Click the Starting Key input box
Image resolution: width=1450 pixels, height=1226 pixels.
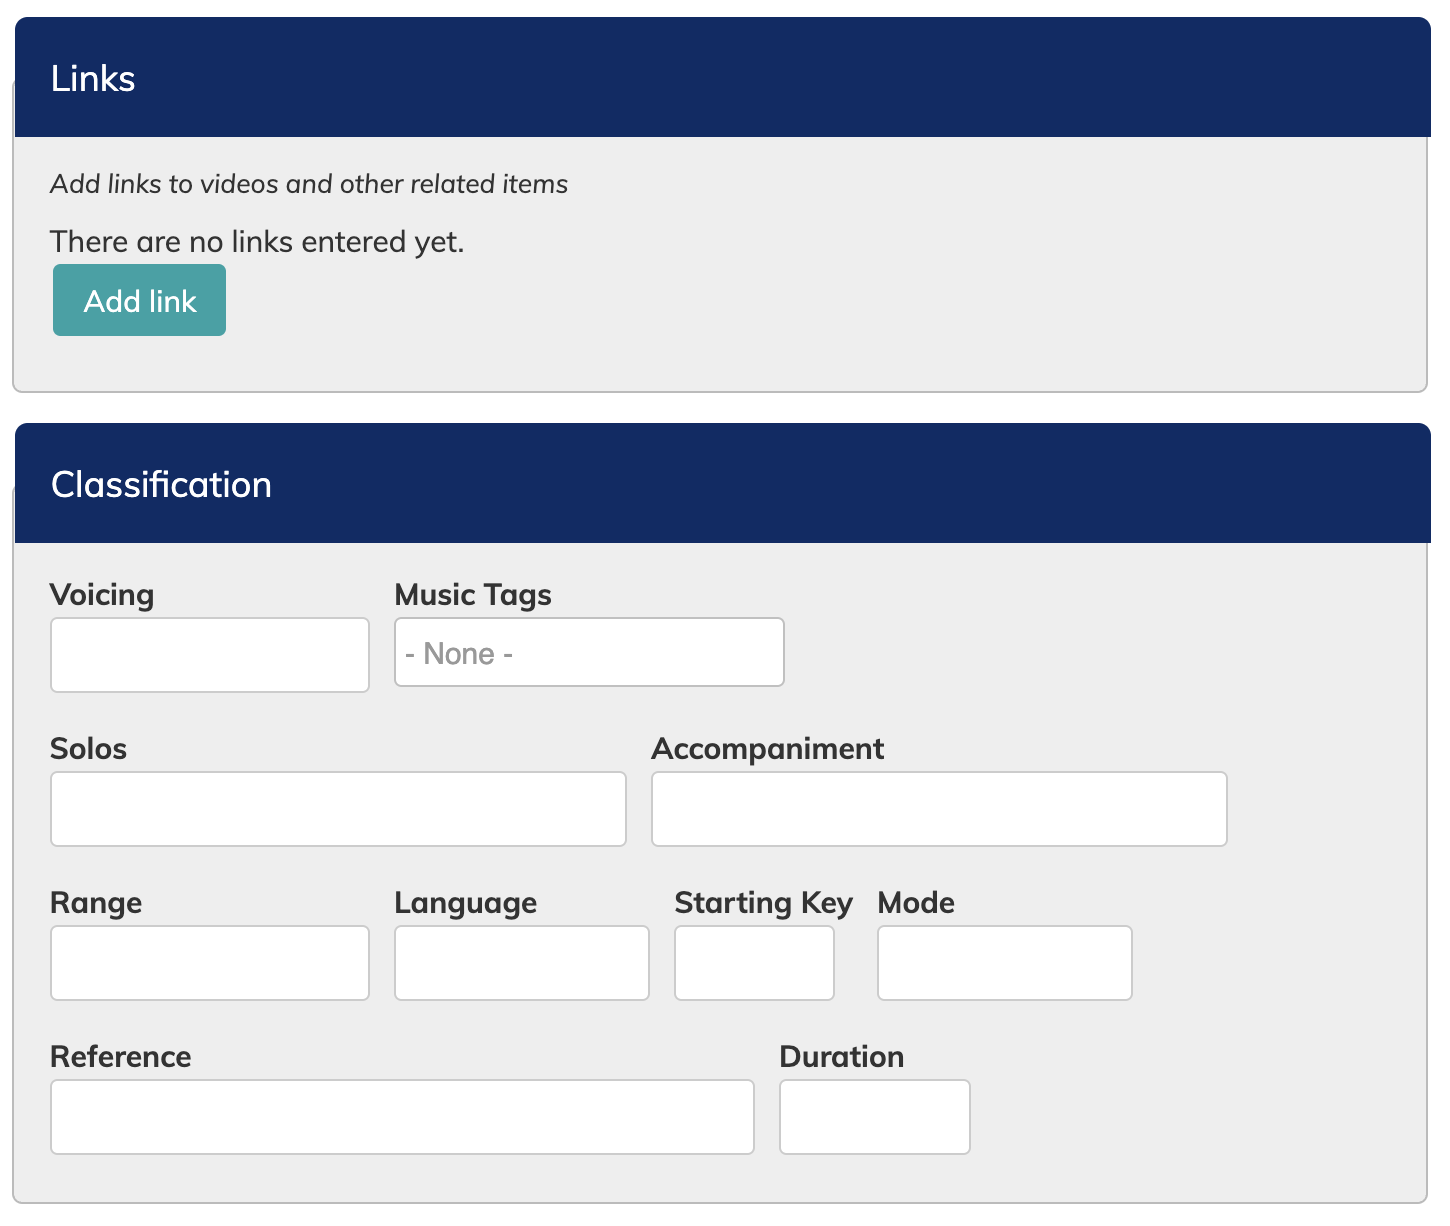point(754,963)
